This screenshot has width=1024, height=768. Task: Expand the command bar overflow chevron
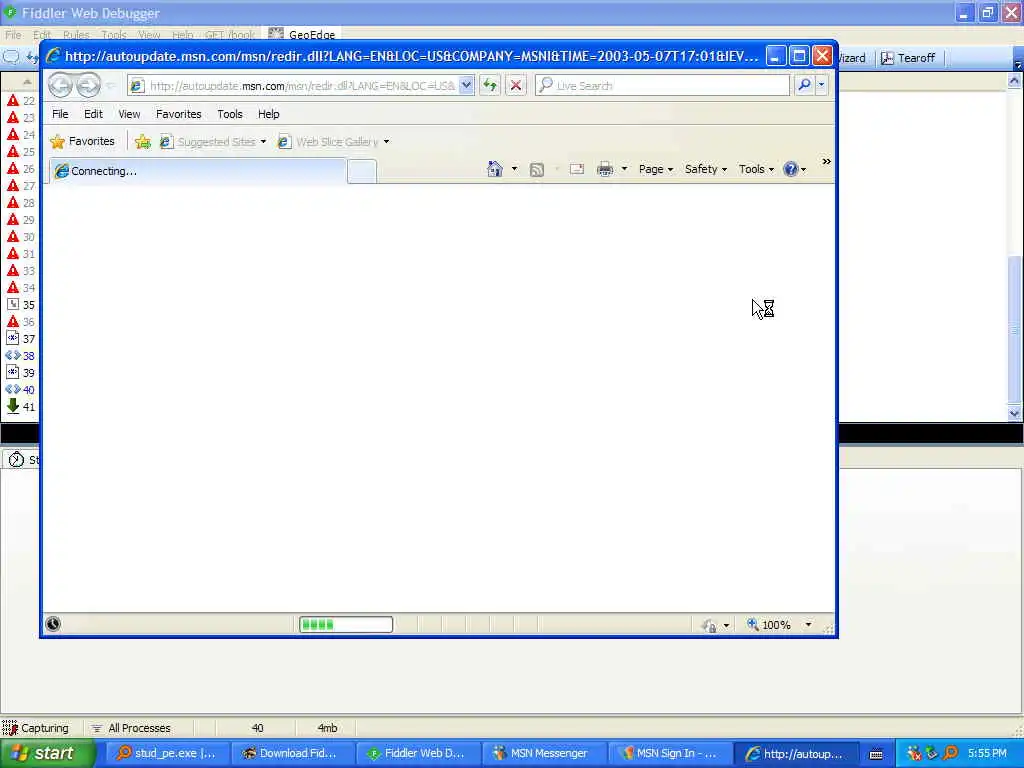coord(826,161)
